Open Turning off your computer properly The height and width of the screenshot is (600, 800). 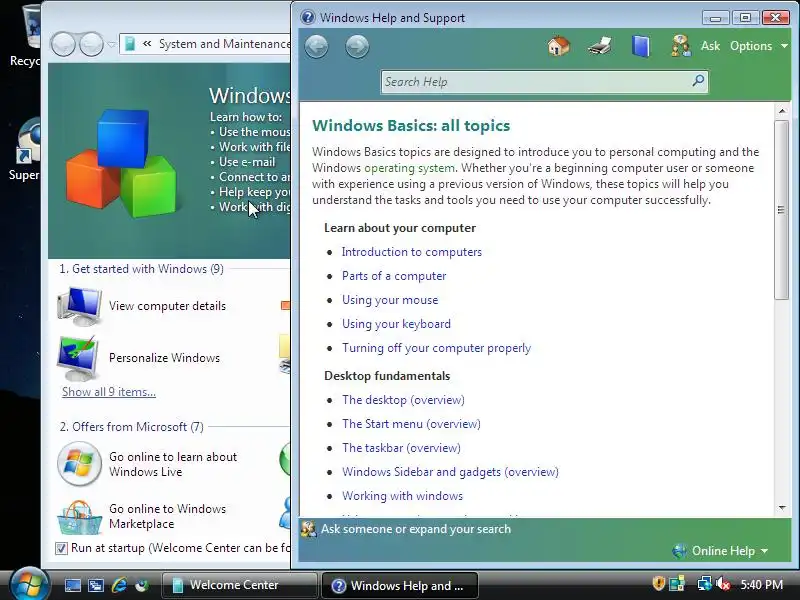(x=436, y=348)
